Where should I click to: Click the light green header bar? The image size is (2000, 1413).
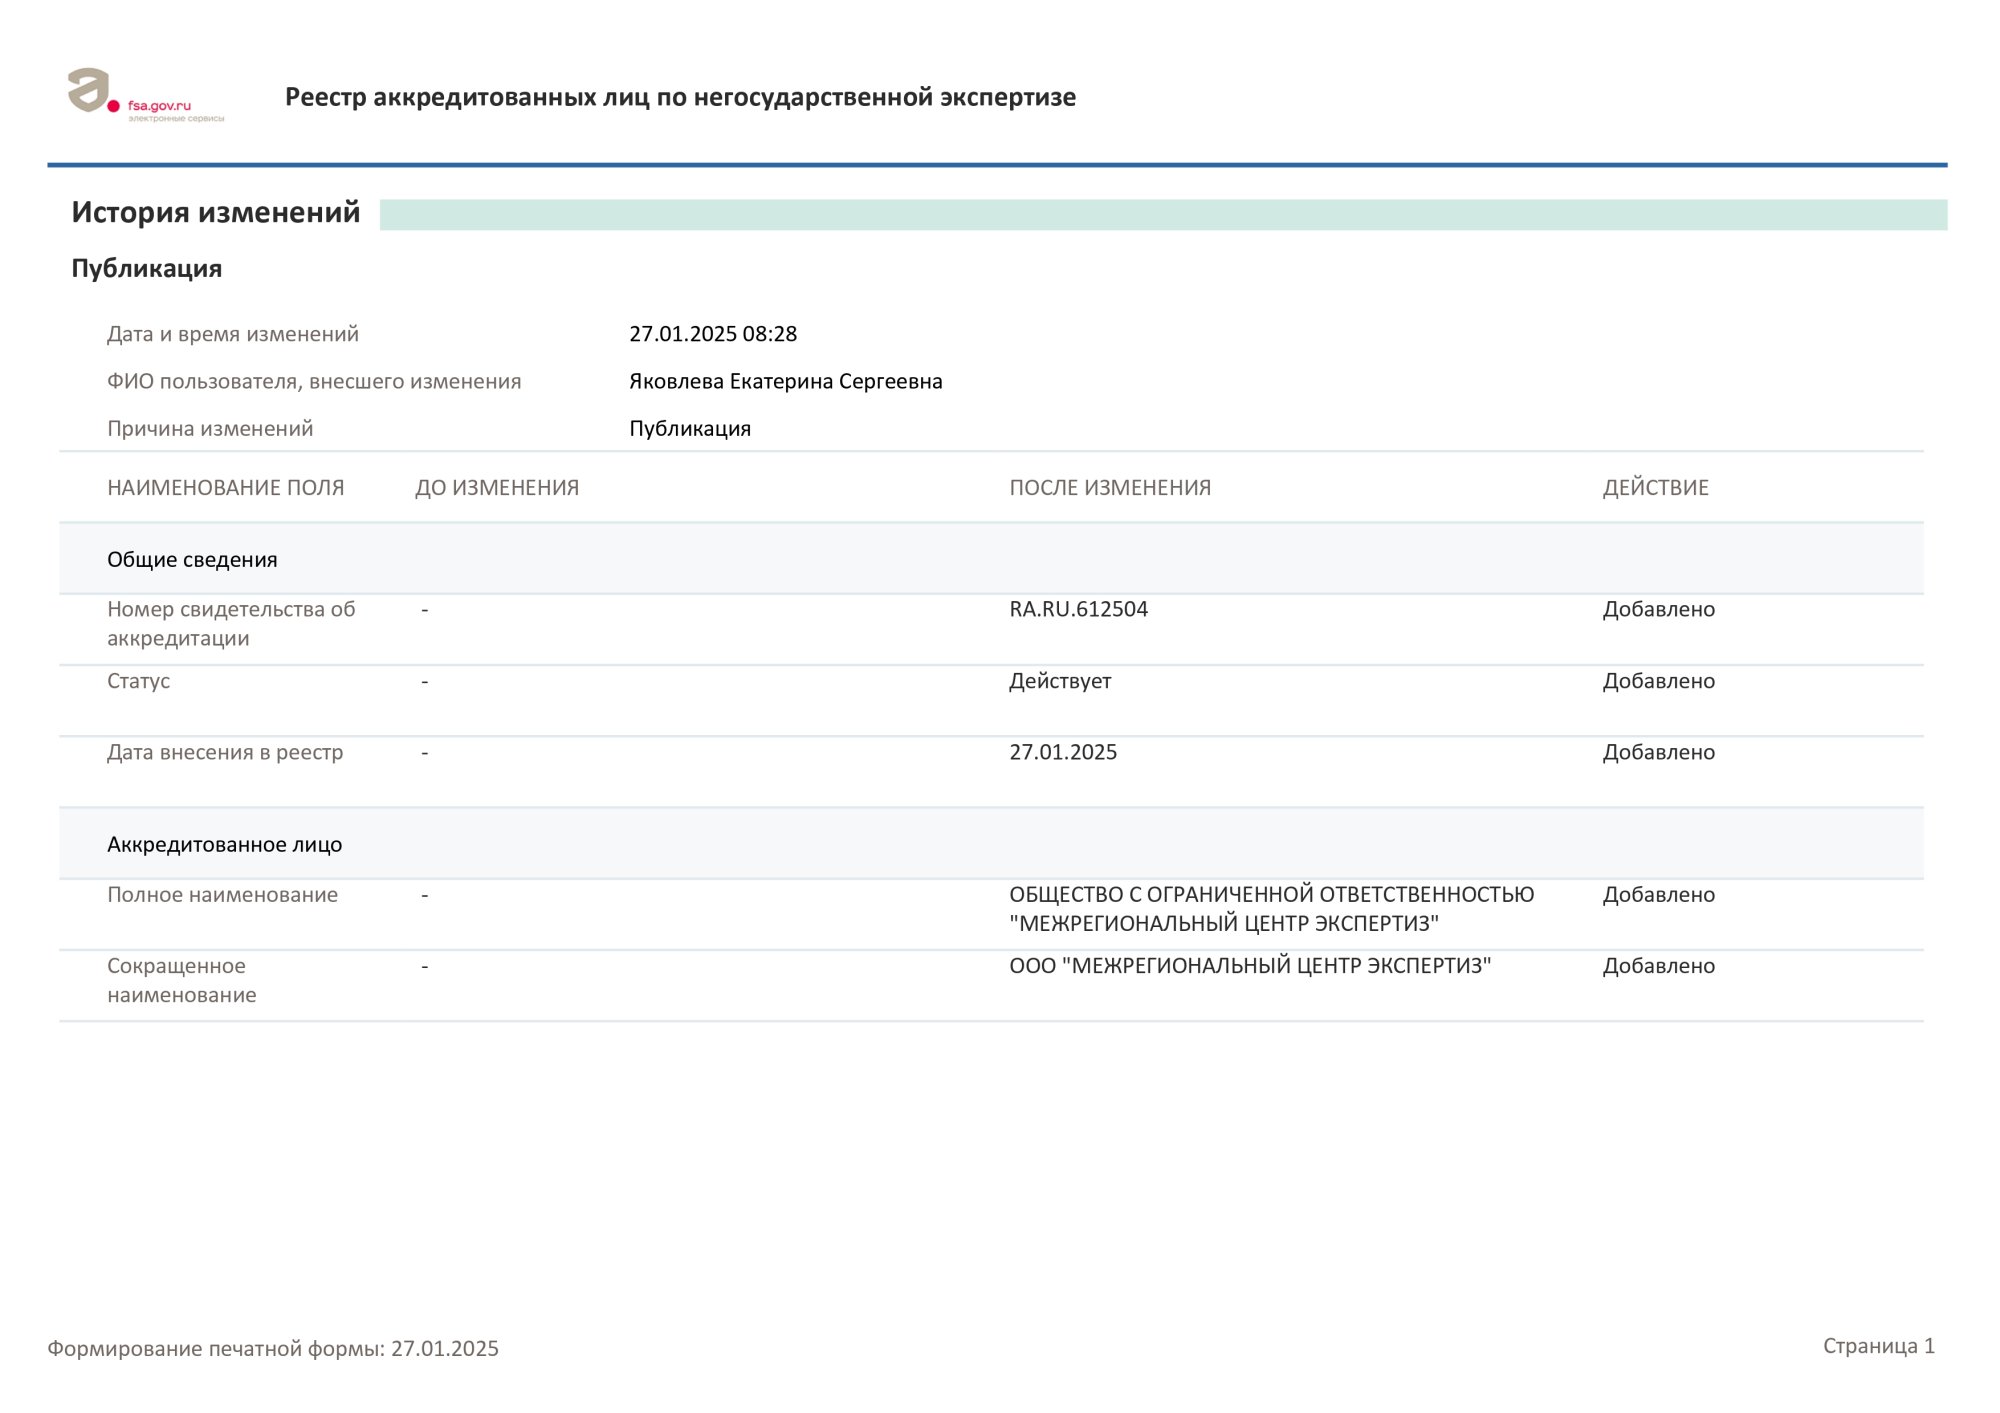click(x=1162, y=215)
